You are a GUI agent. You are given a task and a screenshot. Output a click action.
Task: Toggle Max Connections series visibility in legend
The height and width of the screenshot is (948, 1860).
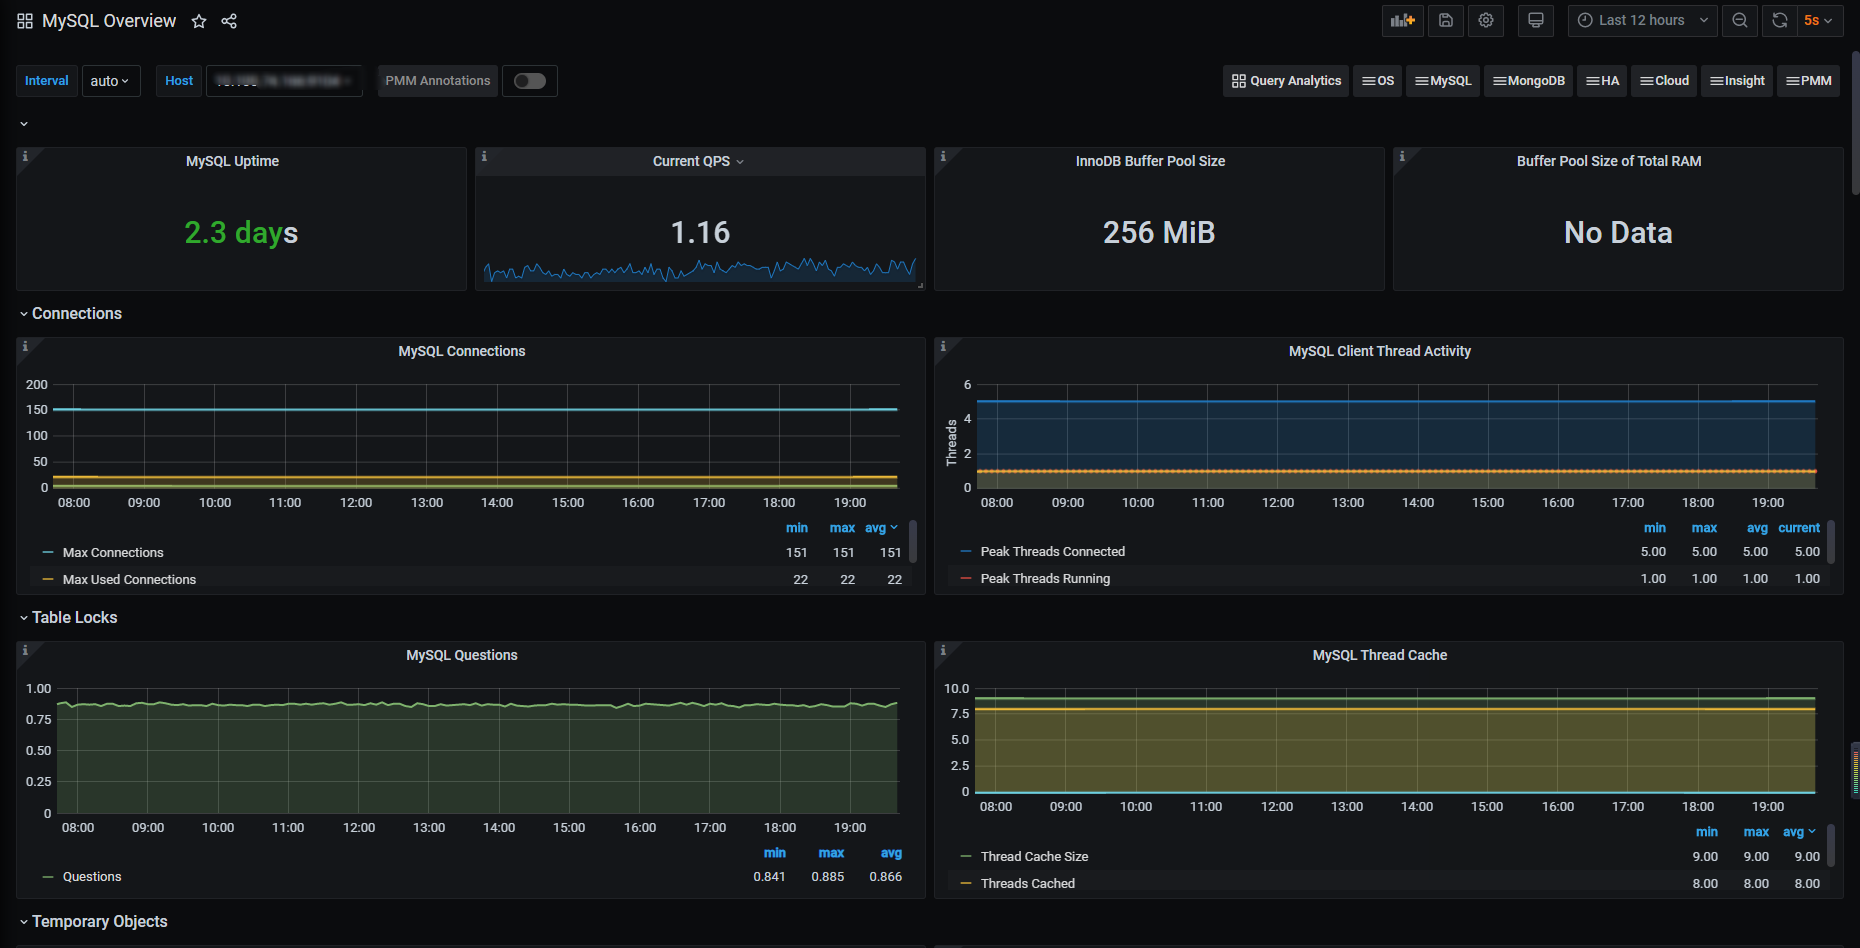click(x=113, y=553)
